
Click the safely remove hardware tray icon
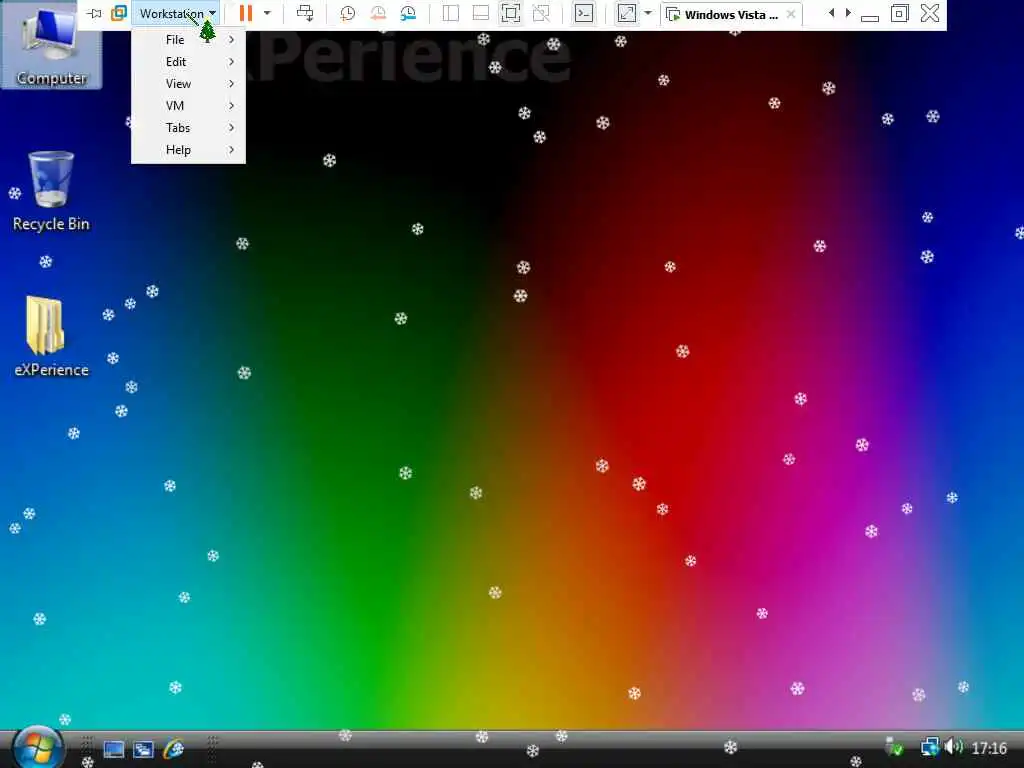(894, 747)
